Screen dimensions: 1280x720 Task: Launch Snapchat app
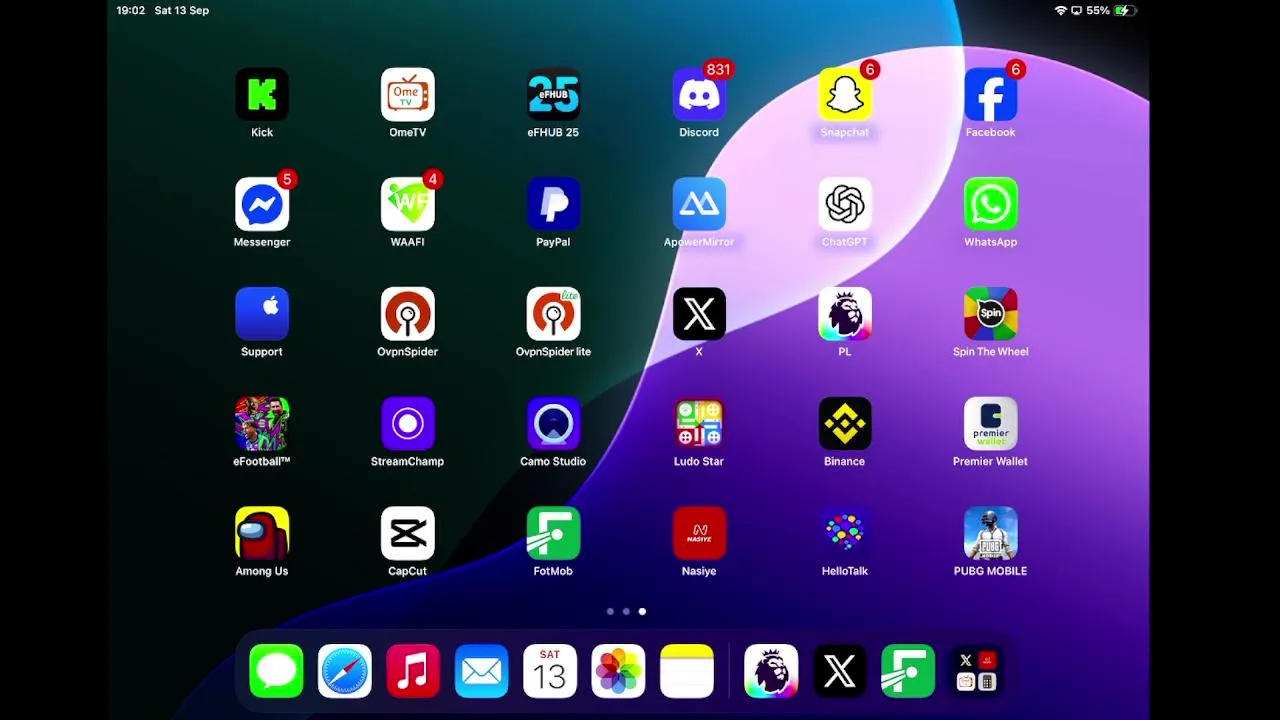point(845,95)
